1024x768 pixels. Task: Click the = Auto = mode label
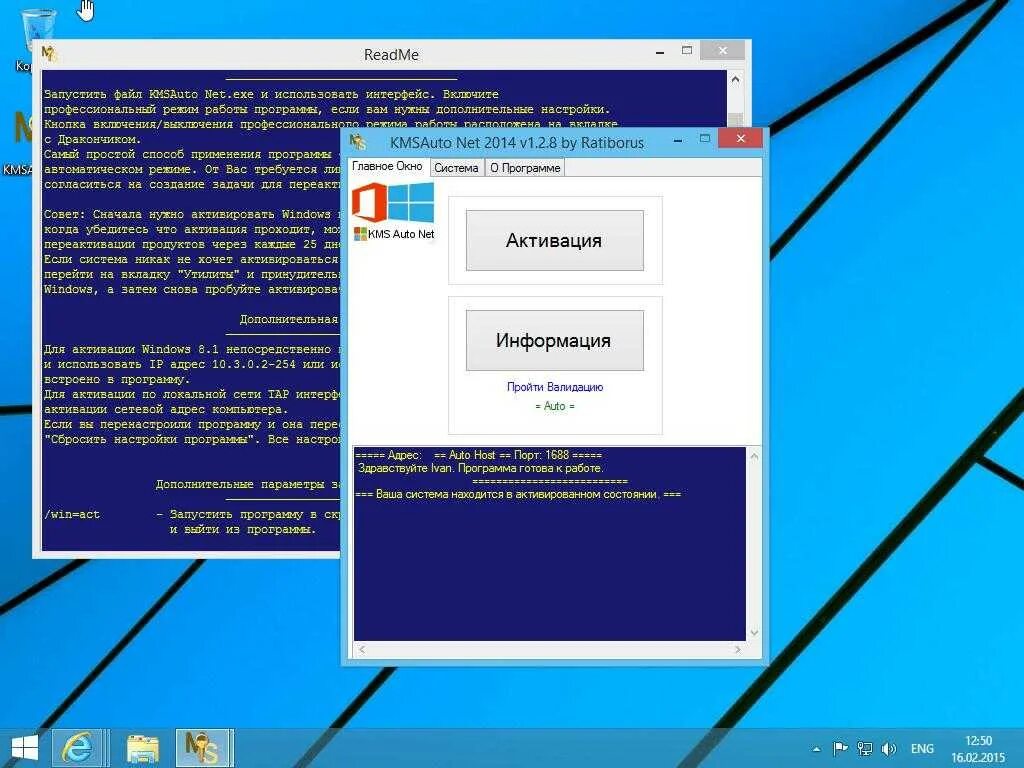pyautogui.click(x=555, y=406)
